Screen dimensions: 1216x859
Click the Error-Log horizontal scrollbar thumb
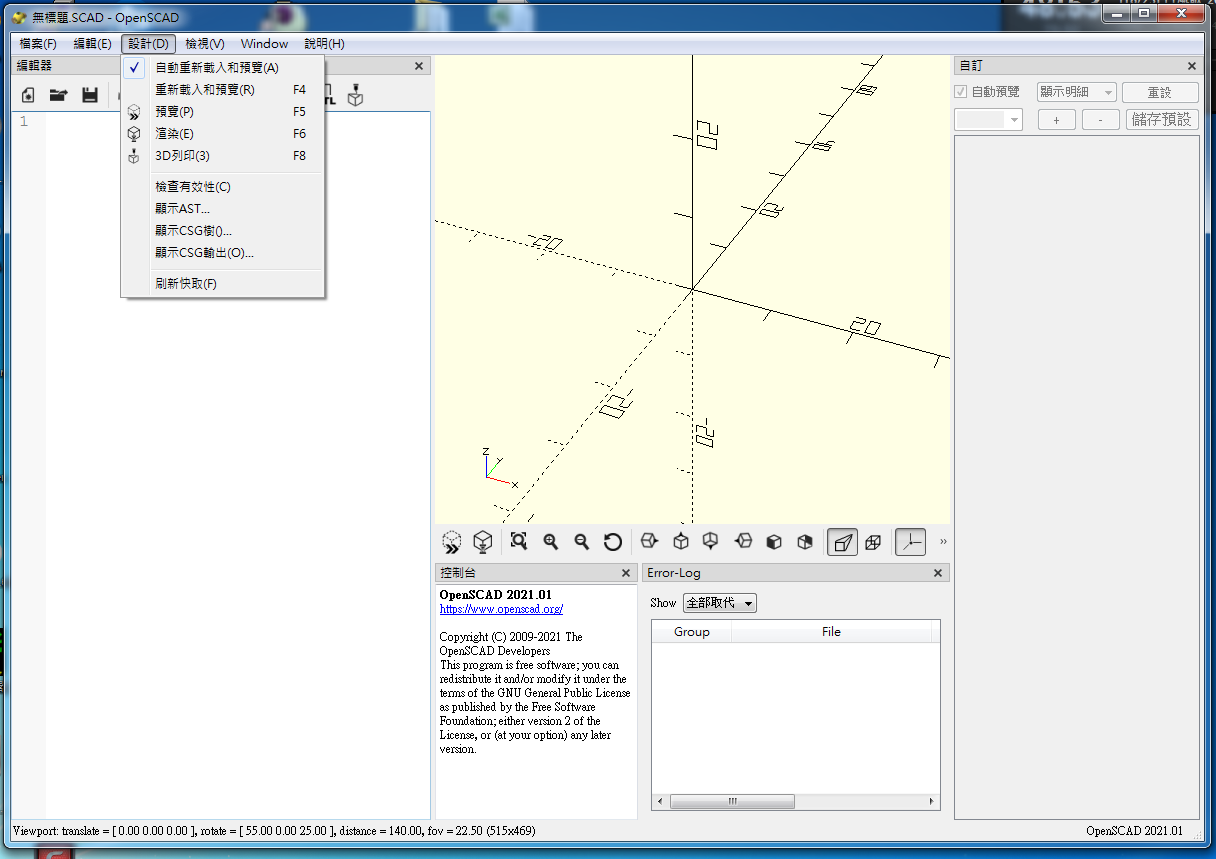732,802
